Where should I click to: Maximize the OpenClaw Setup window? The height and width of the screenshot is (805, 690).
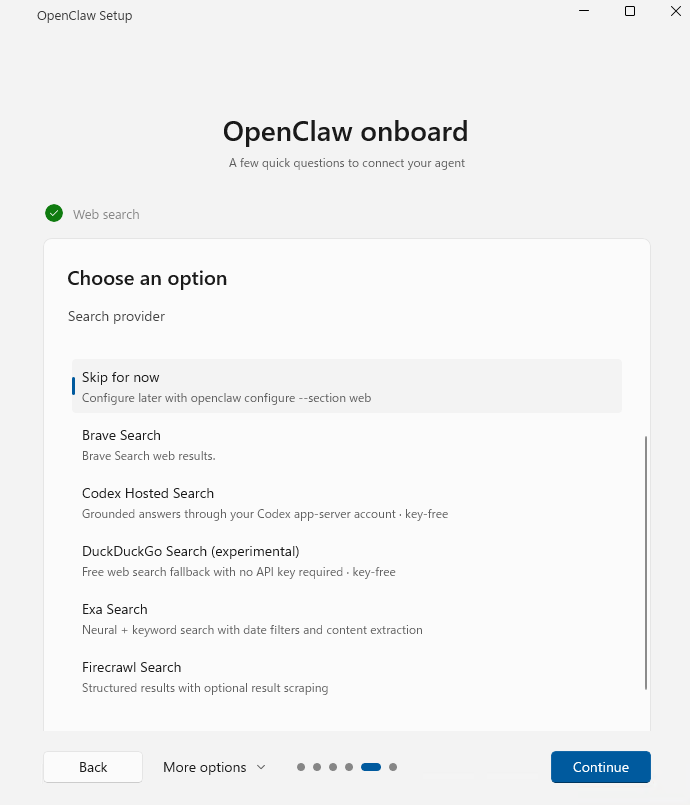[630, 11]
